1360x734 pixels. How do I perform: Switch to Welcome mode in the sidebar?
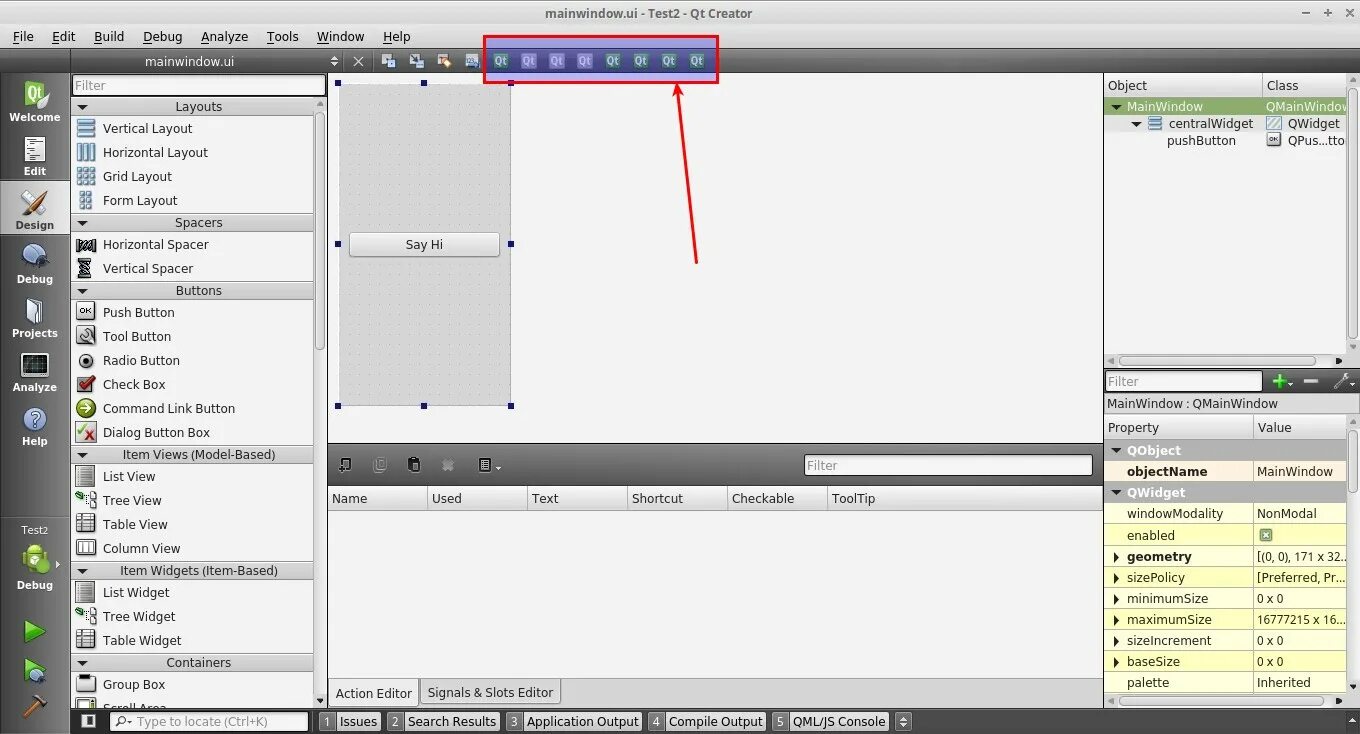(x=35, y=102)
